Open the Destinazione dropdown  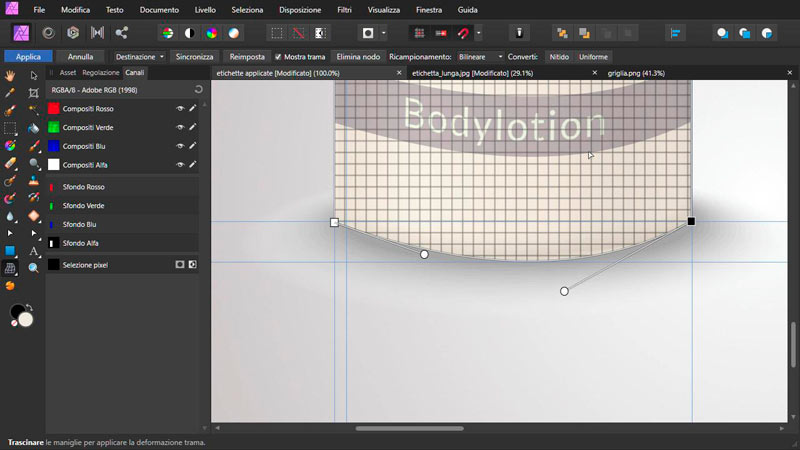(x=139, y=57)
